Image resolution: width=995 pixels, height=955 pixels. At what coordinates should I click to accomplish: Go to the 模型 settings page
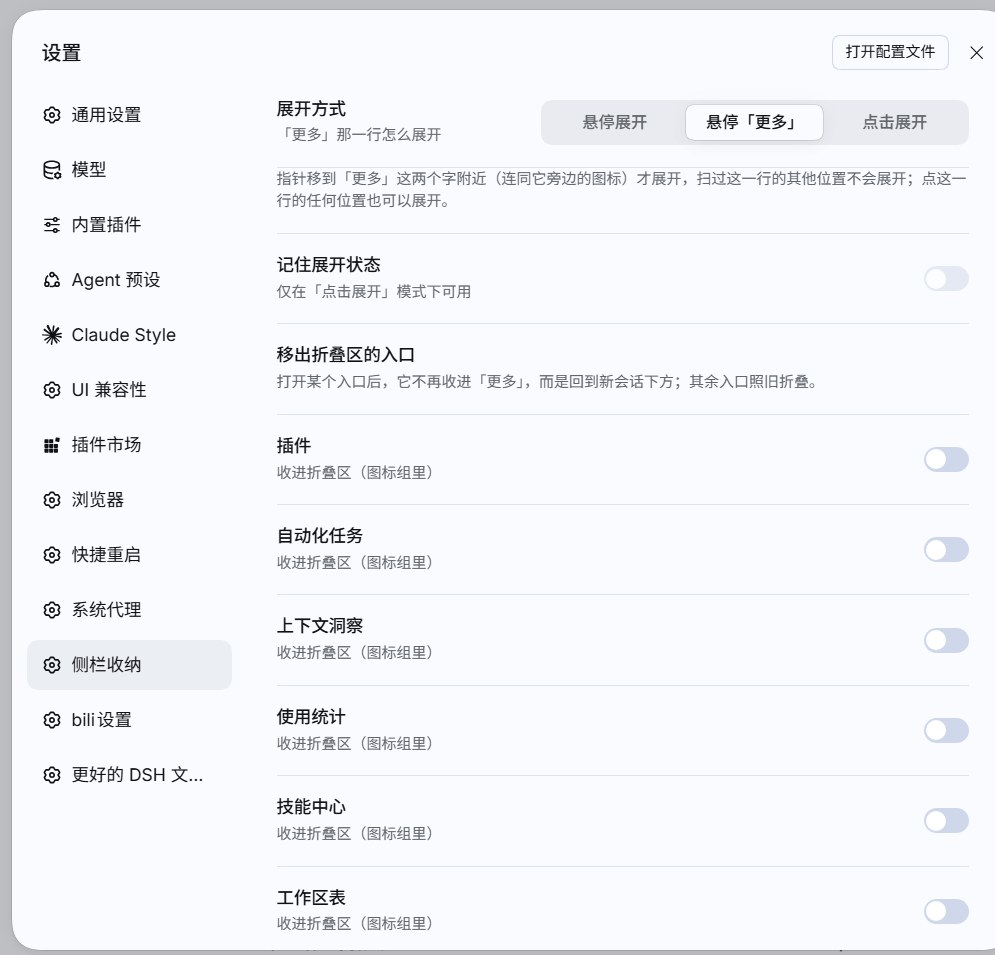(x=129, y=170)
